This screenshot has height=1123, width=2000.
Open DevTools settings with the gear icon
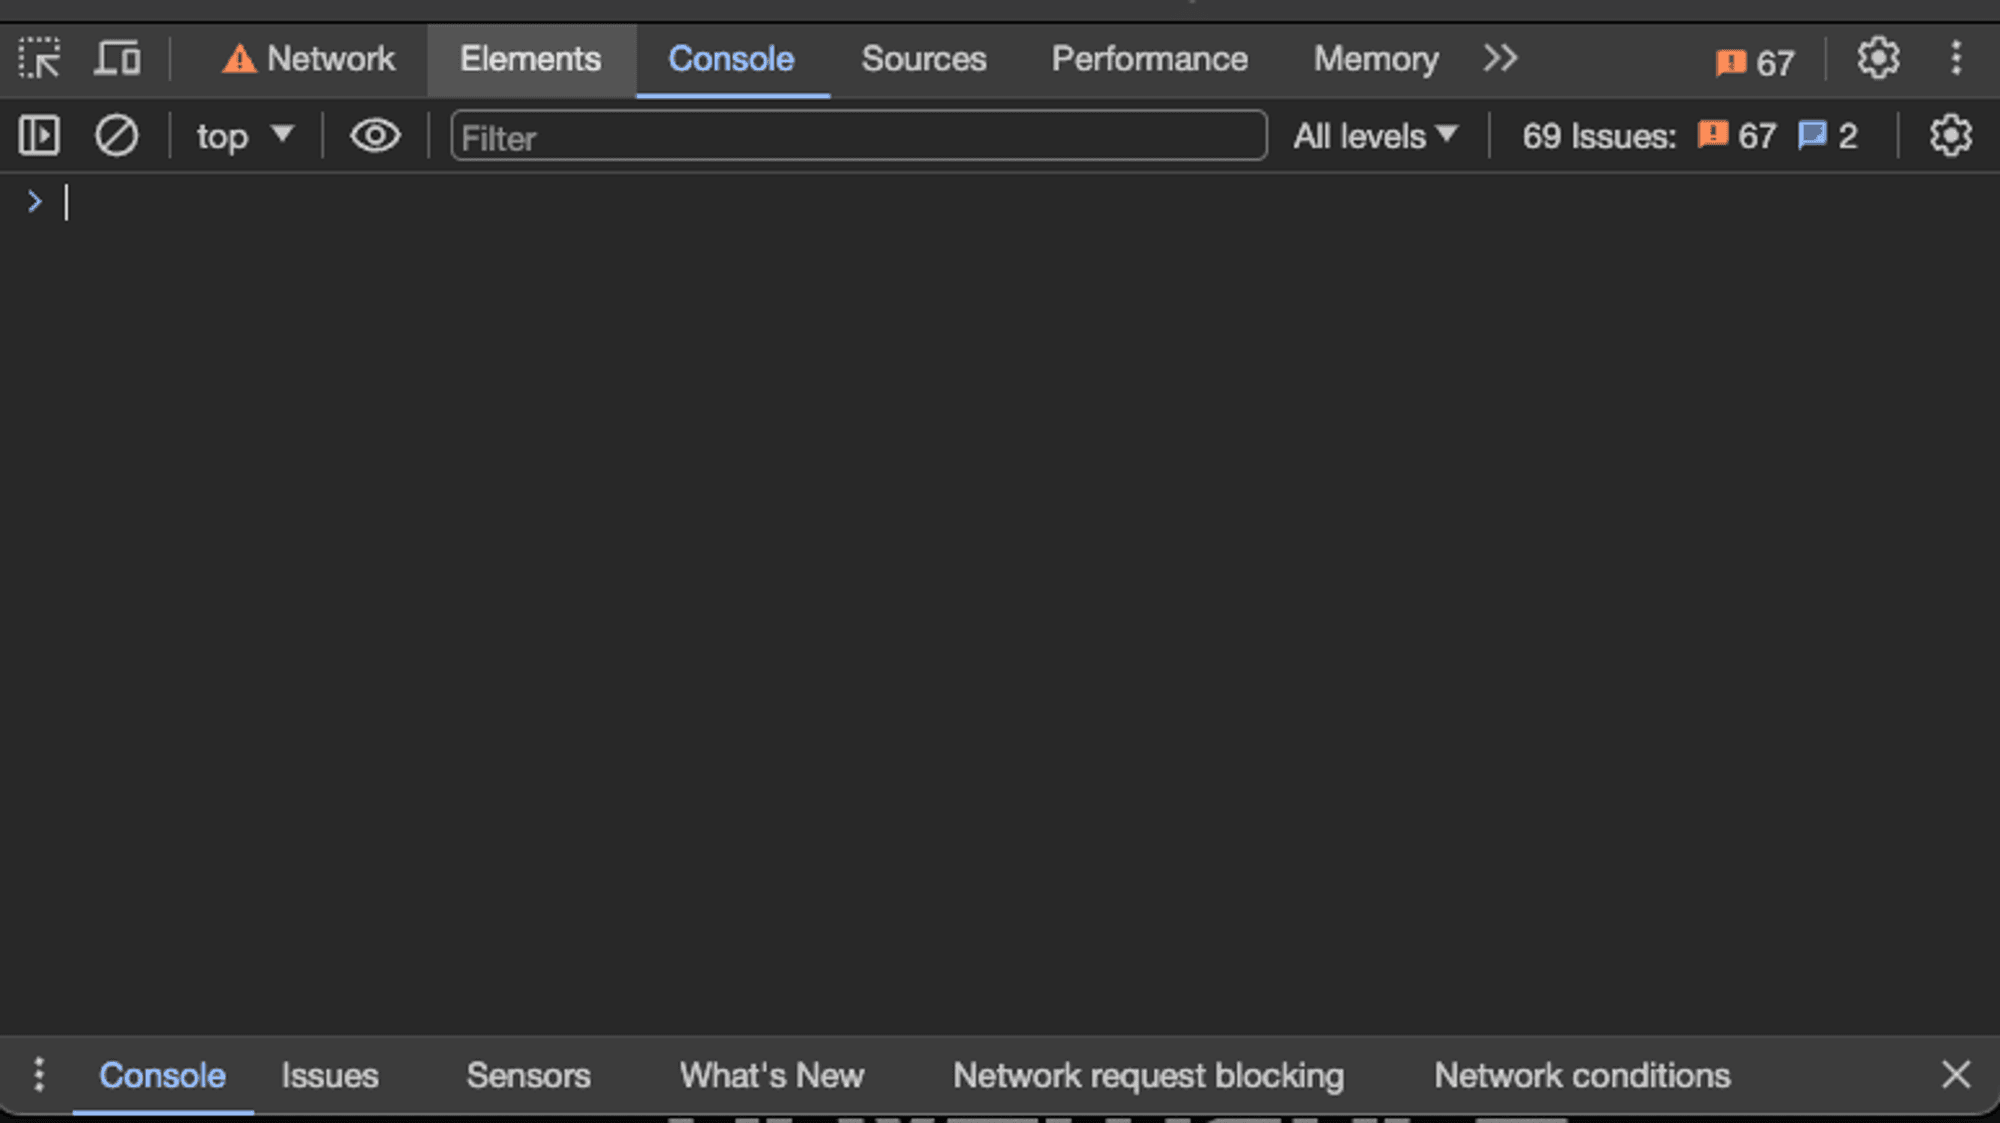pyautogui.click(x=1877, y=58)
